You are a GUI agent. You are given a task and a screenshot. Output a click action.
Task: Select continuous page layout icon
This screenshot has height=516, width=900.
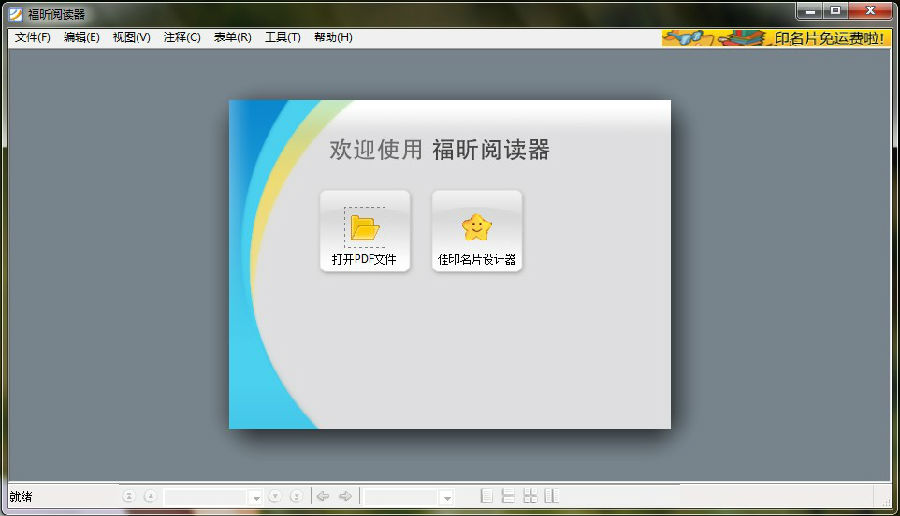508,496
